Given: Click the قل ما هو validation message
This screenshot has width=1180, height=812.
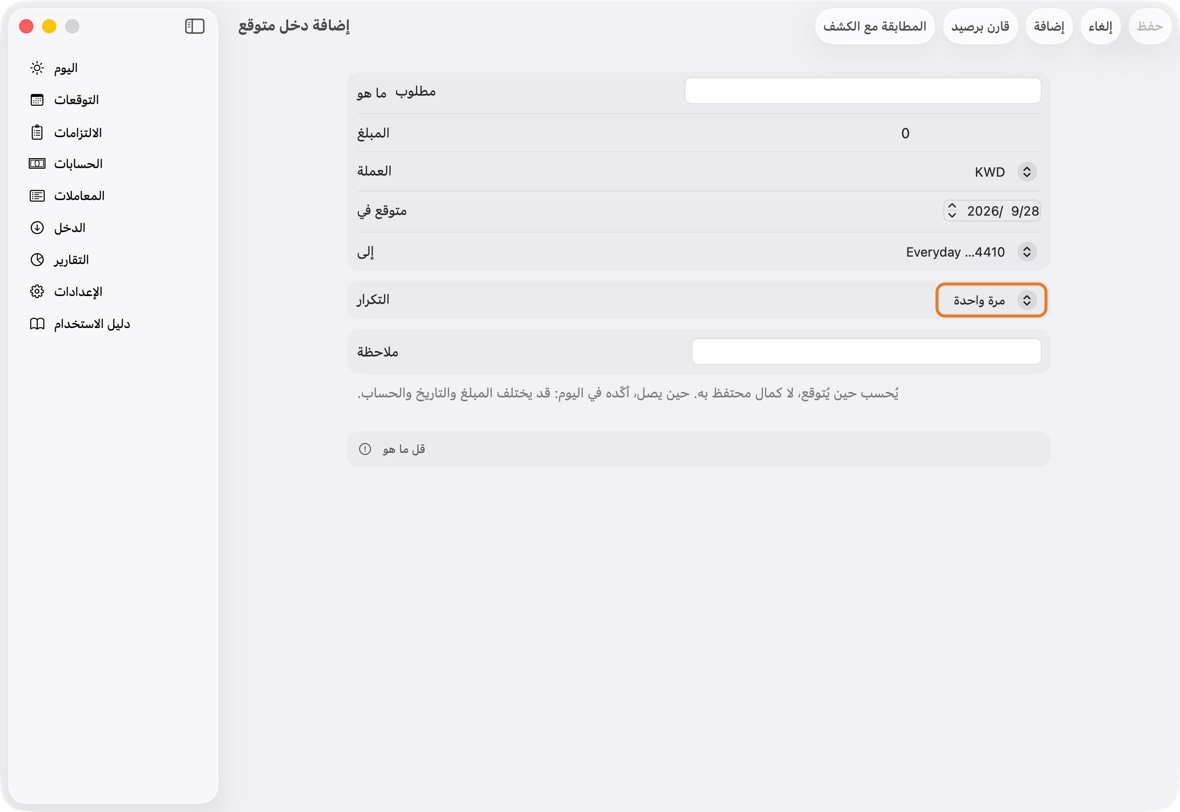Looking at the screenshot, I should (403, 449).
